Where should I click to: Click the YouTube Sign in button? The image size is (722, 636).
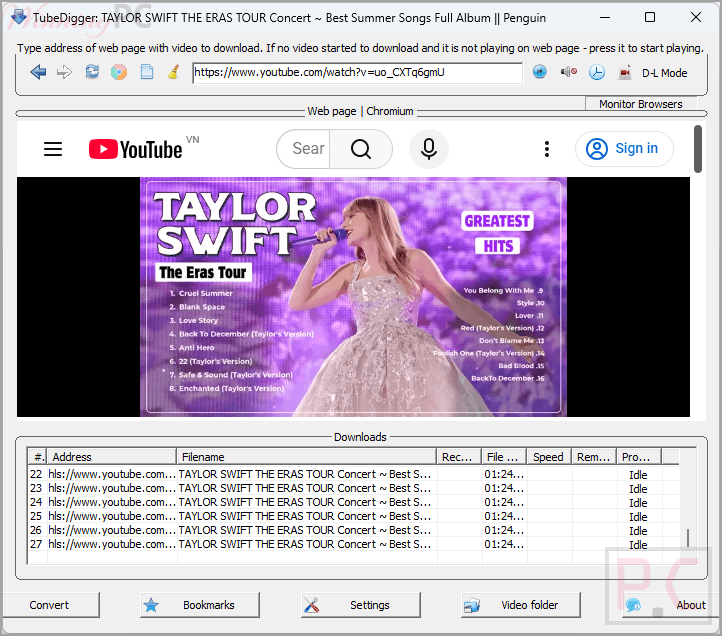(624, 149)
